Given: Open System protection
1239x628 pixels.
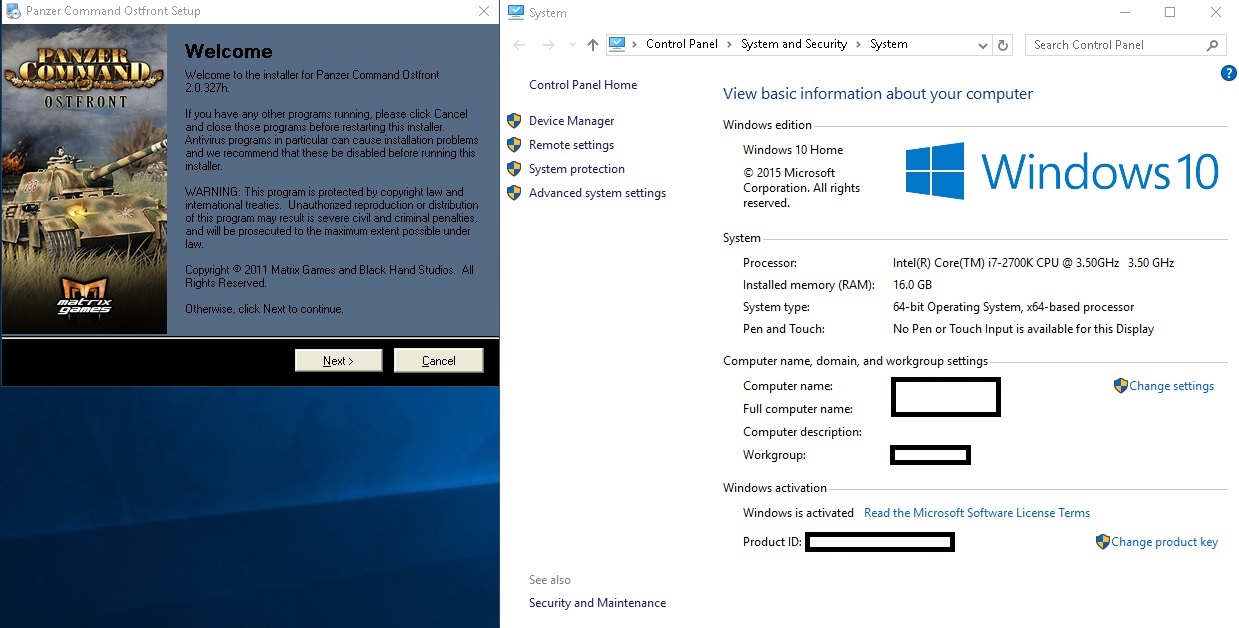Looking at the screenshot, I should [577, 169].
